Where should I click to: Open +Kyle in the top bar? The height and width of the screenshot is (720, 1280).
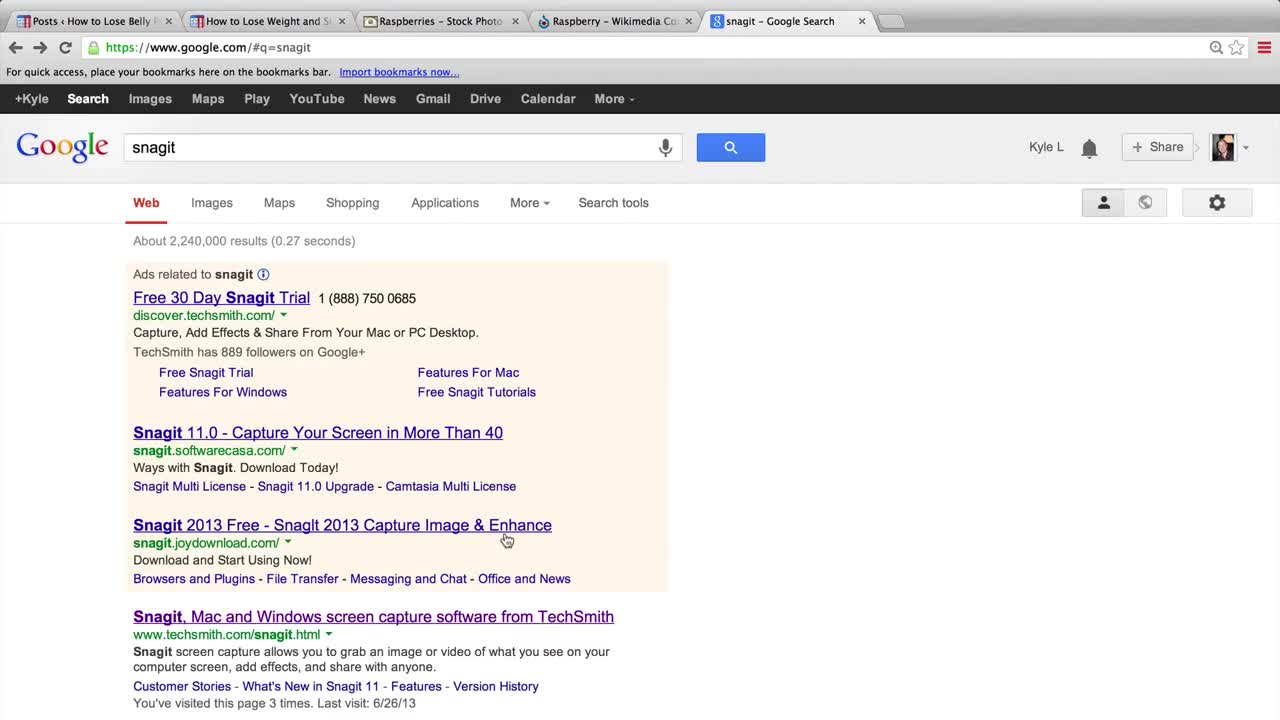point(31,99)
